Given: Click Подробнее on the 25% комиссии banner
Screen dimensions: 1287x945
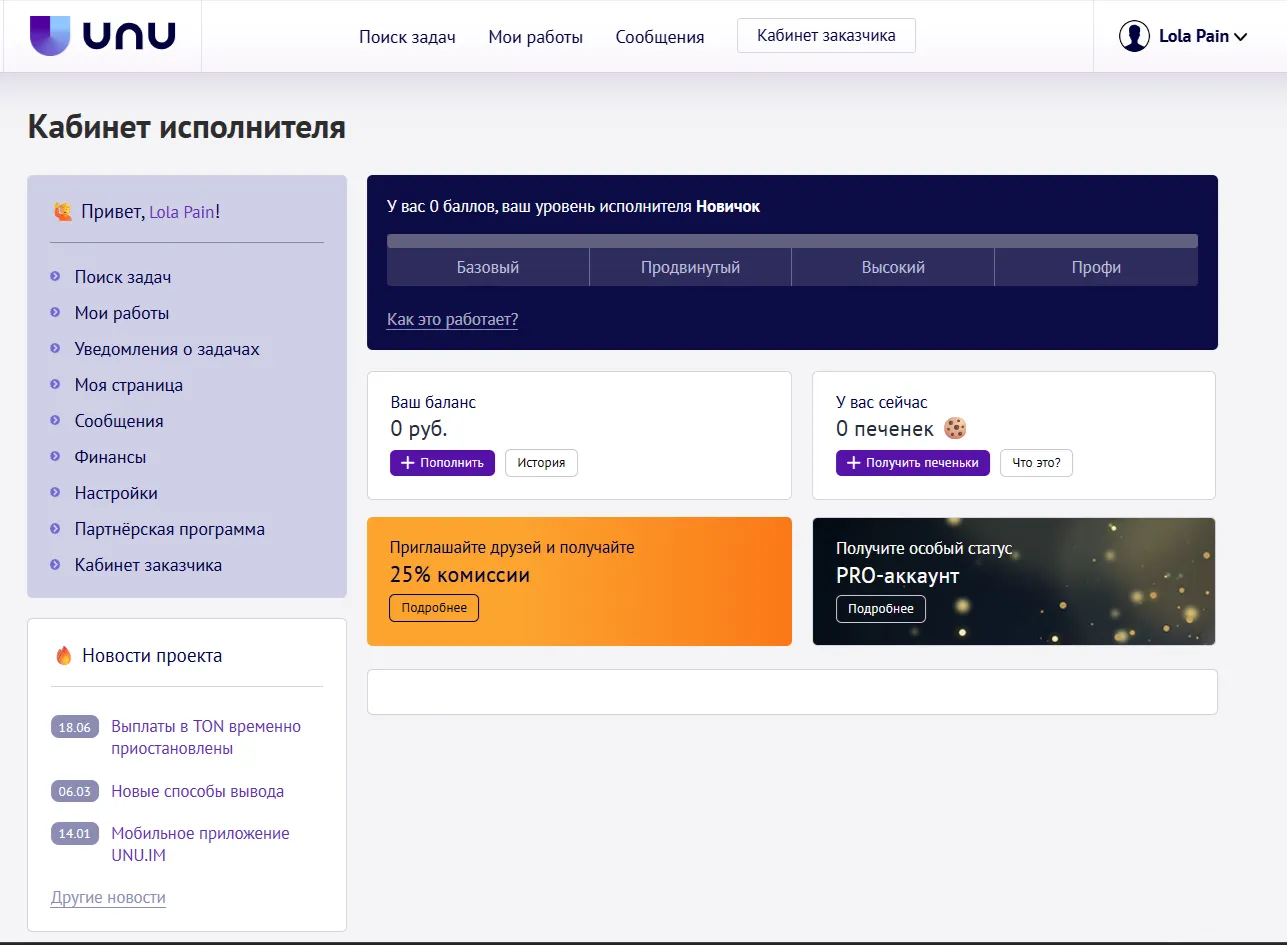Looking at the screenshot, I should pos(434,608).
